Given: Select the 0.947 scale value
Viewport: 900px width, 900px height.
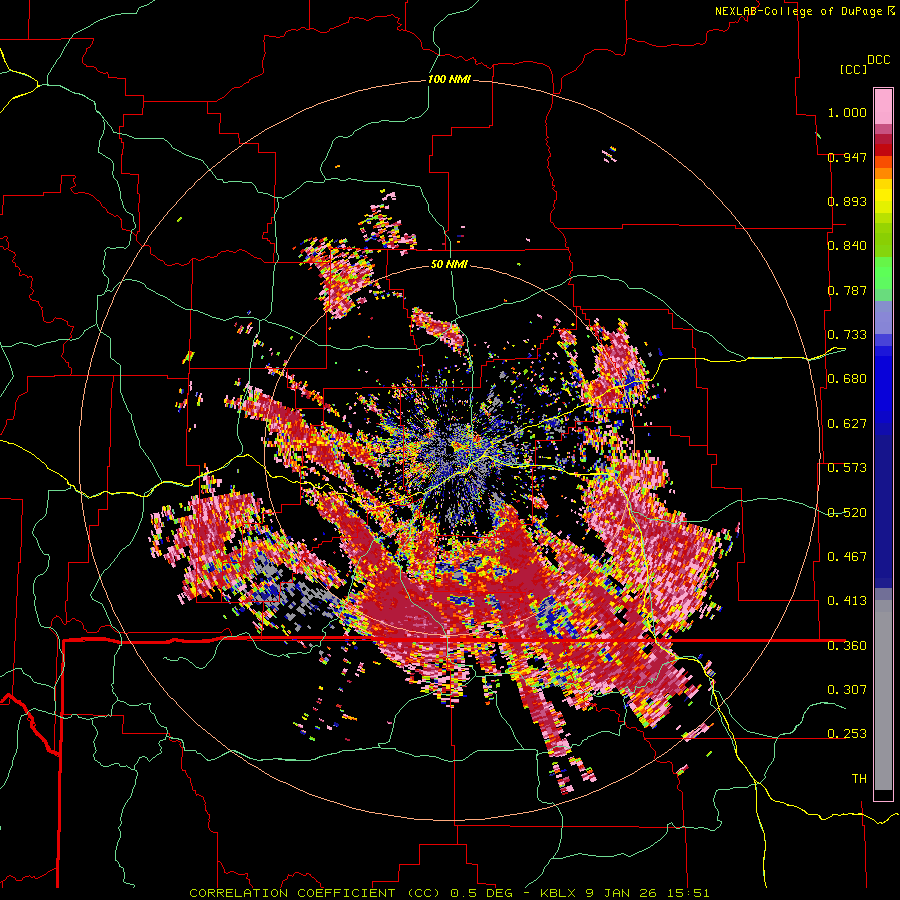Looking at the screenshot, I should [x=847, y=157].
